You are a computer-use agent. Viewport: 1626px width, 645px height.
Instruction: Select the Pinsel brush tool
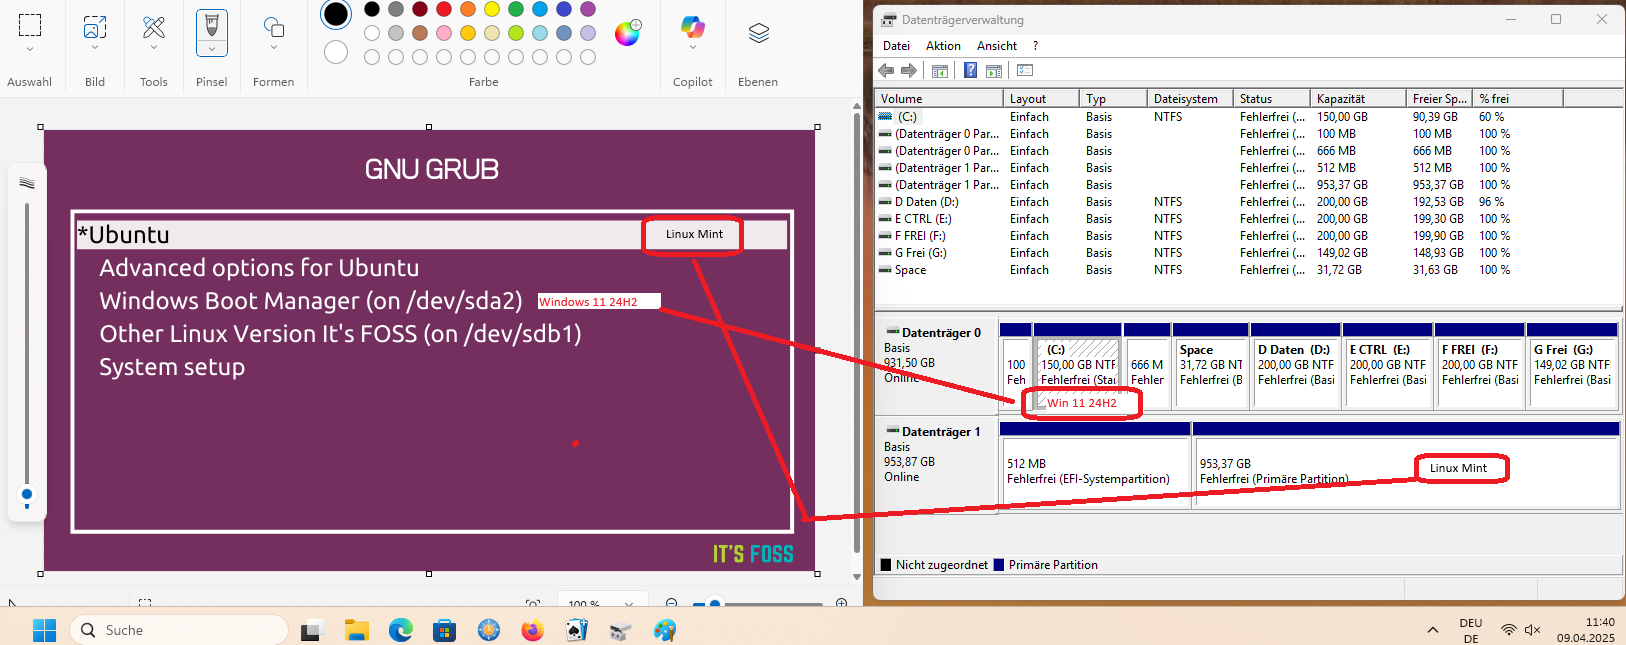(211, 24)
